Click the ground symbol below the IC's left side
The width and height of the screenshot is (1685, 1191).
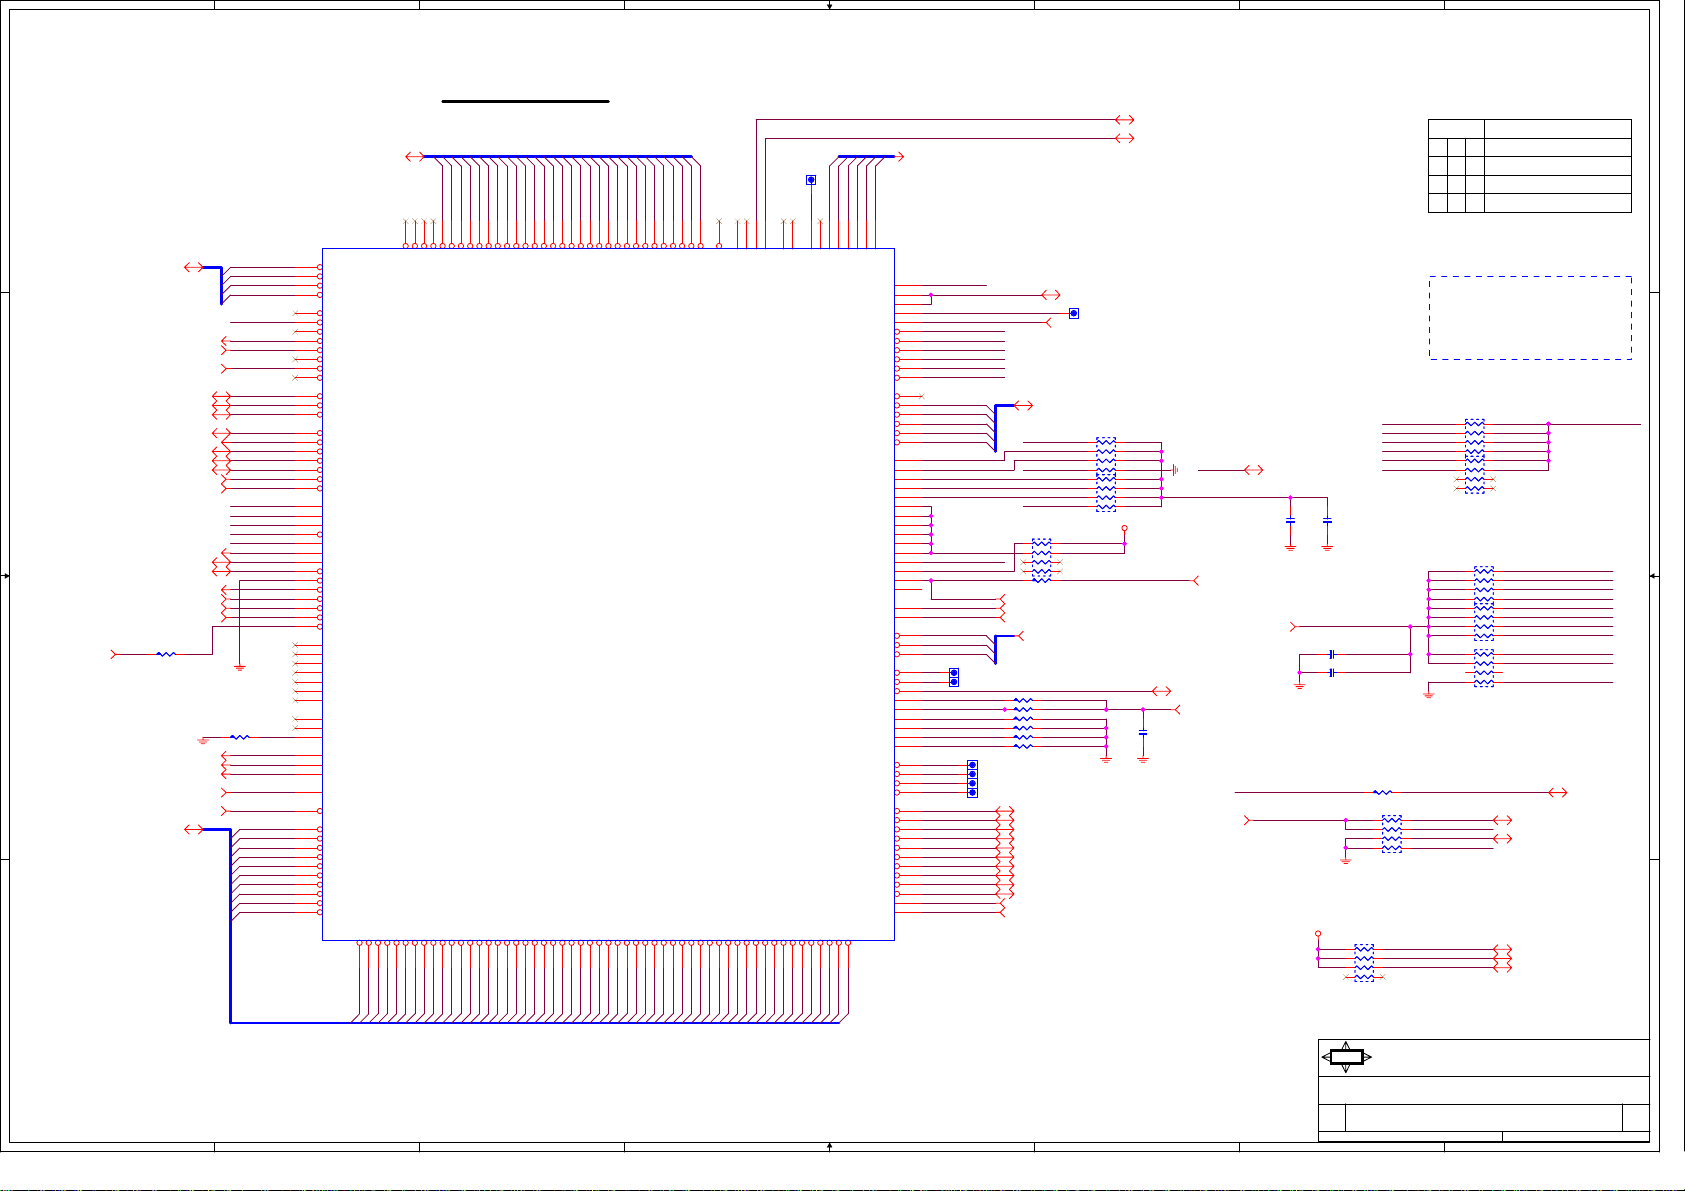240,667
